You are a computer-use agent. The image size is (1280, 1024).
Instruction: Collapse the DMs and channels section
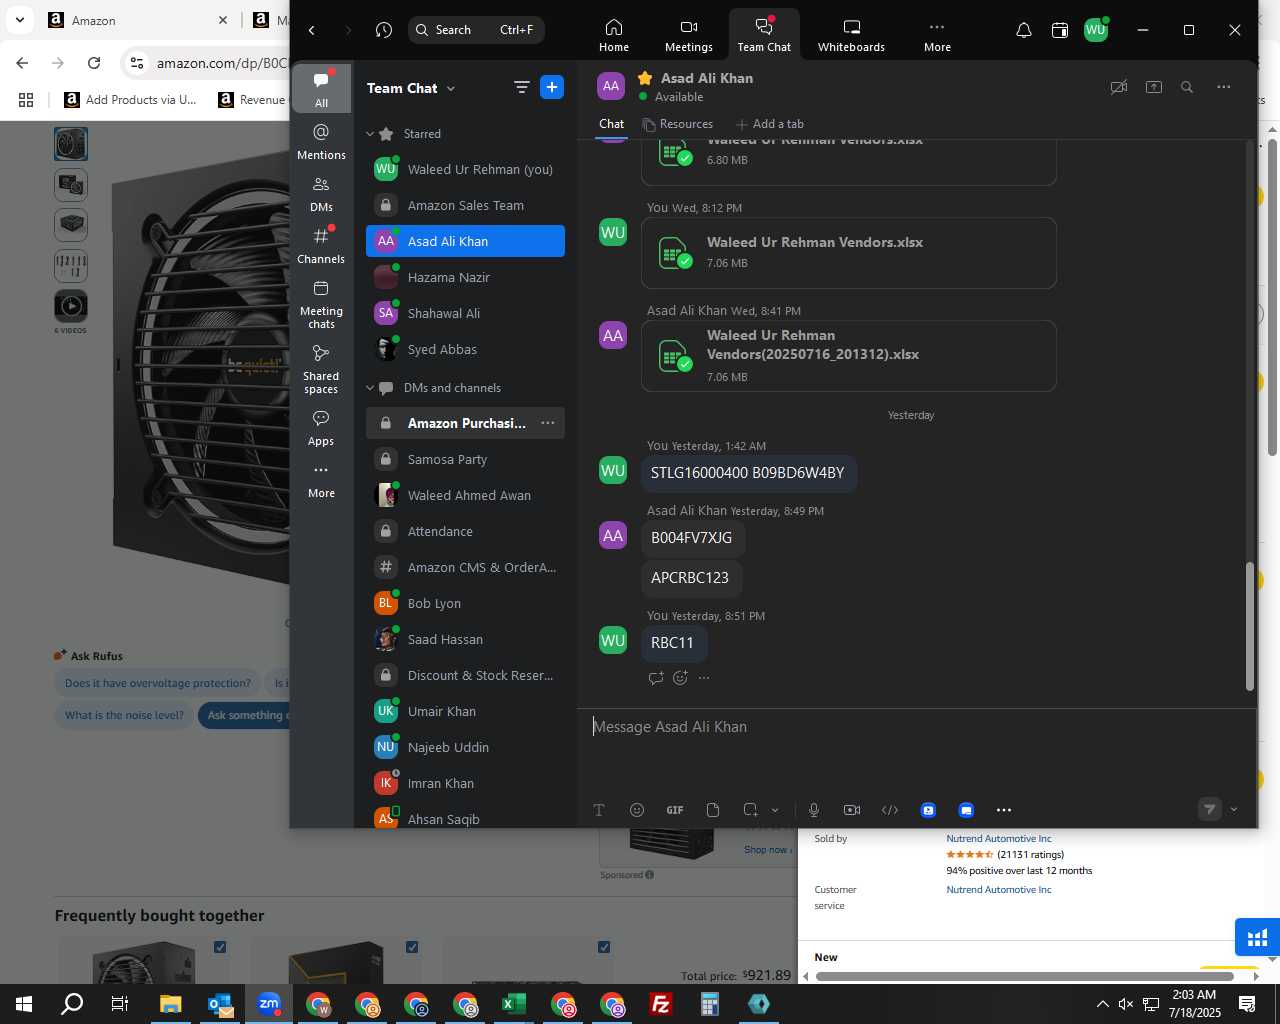[x=370, y=388]
